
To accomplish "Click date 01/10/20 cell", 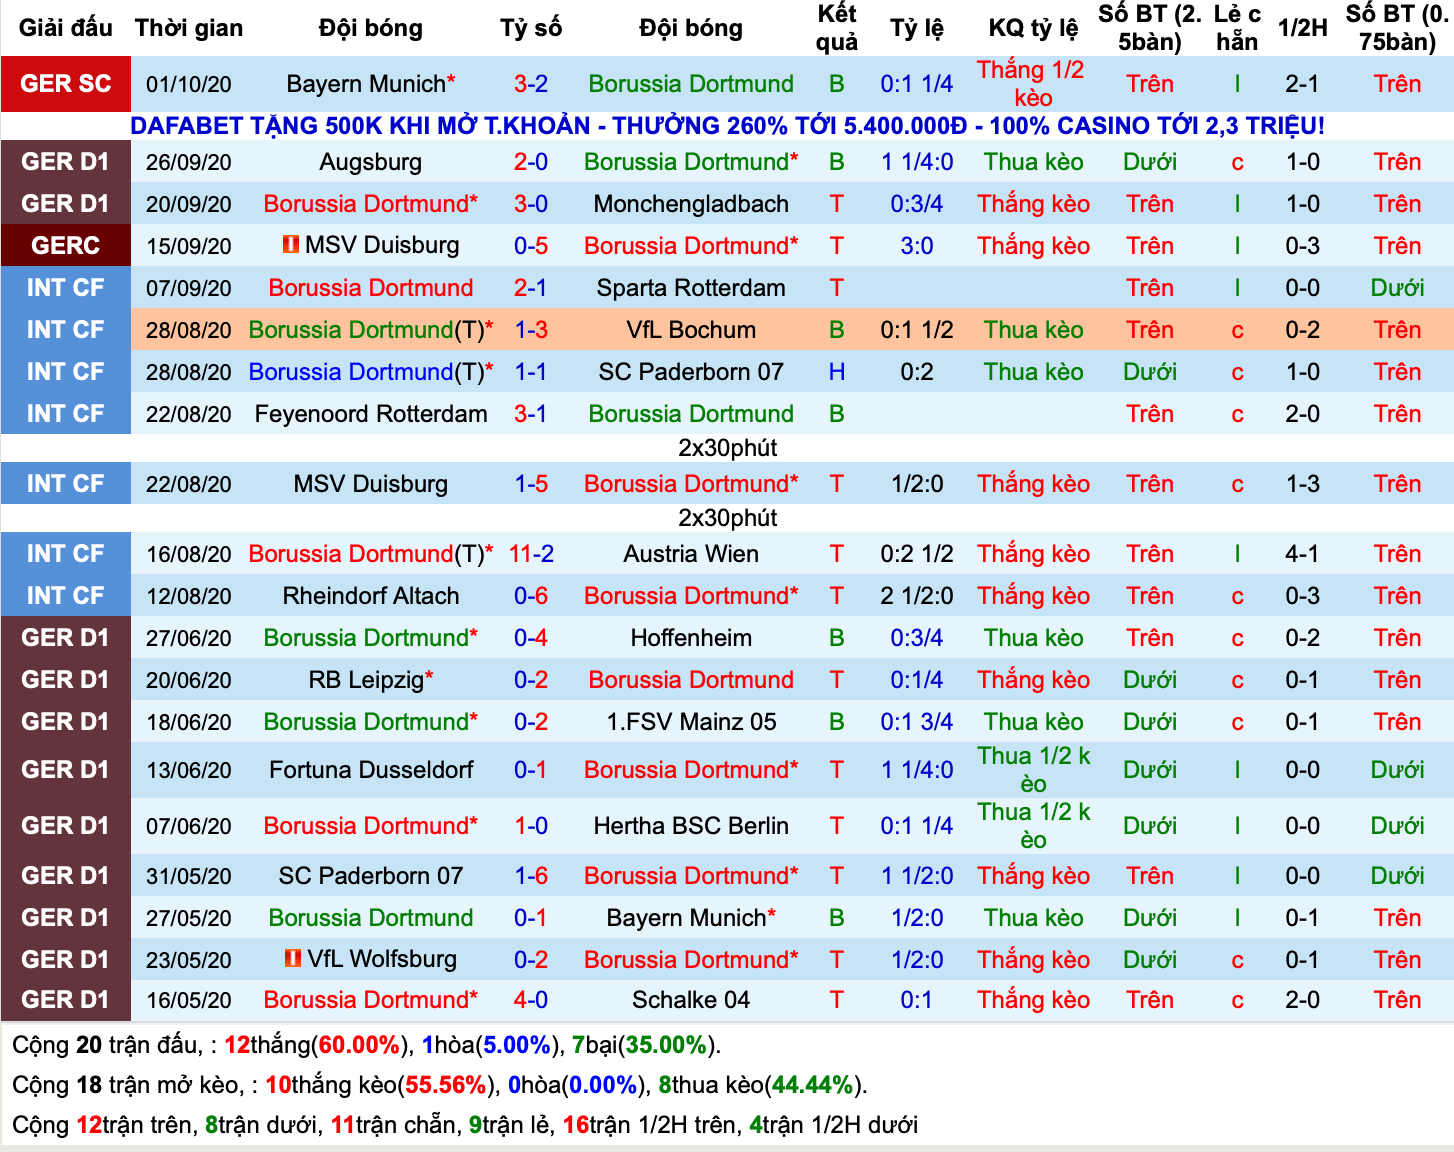I will [189, 84].
